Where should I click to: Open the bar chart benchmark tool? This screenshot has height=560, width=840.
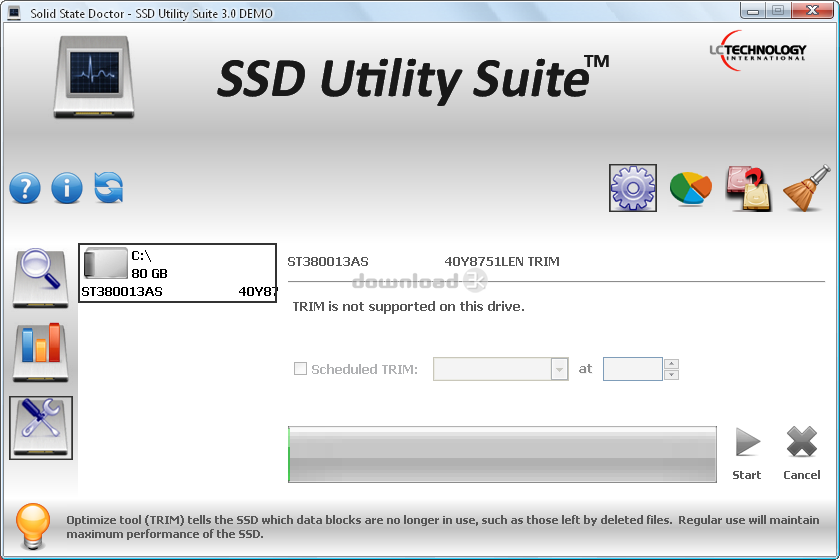tap(41, 352)
